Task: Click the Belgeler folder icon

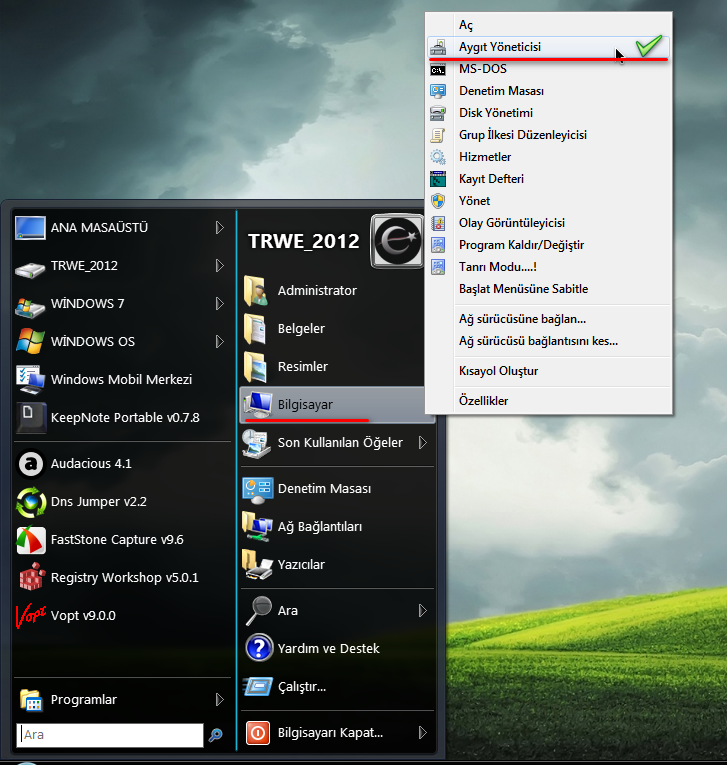Action: pyautogui.click(x=255, y=329)
